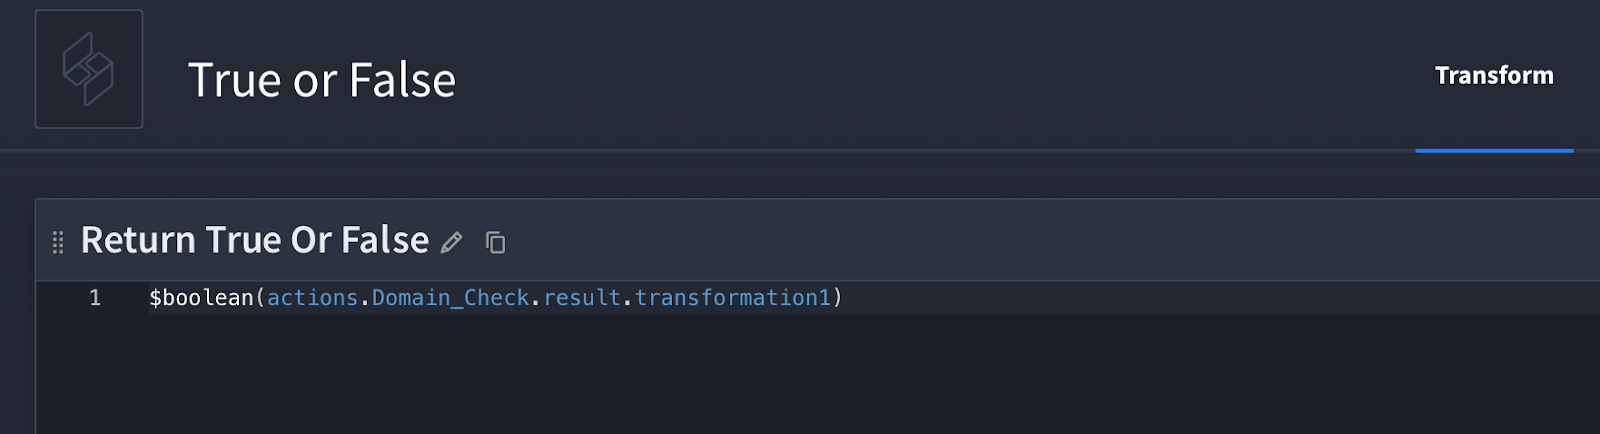
Task: Click the empty editor area below line 1
Action: (x=800, y=380)
